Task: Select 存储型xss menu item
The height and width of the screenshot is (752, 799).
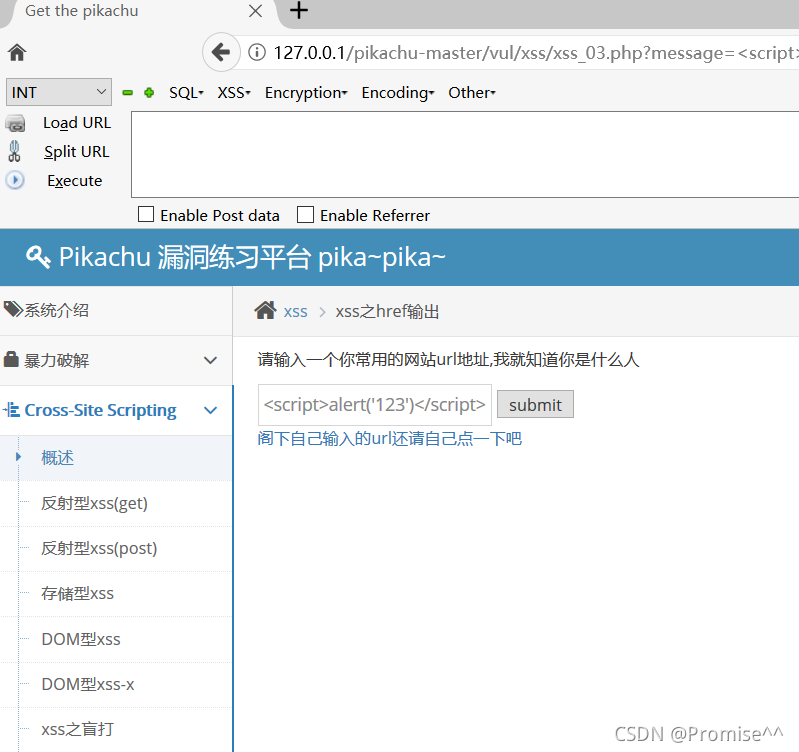Action: [116, 594]
